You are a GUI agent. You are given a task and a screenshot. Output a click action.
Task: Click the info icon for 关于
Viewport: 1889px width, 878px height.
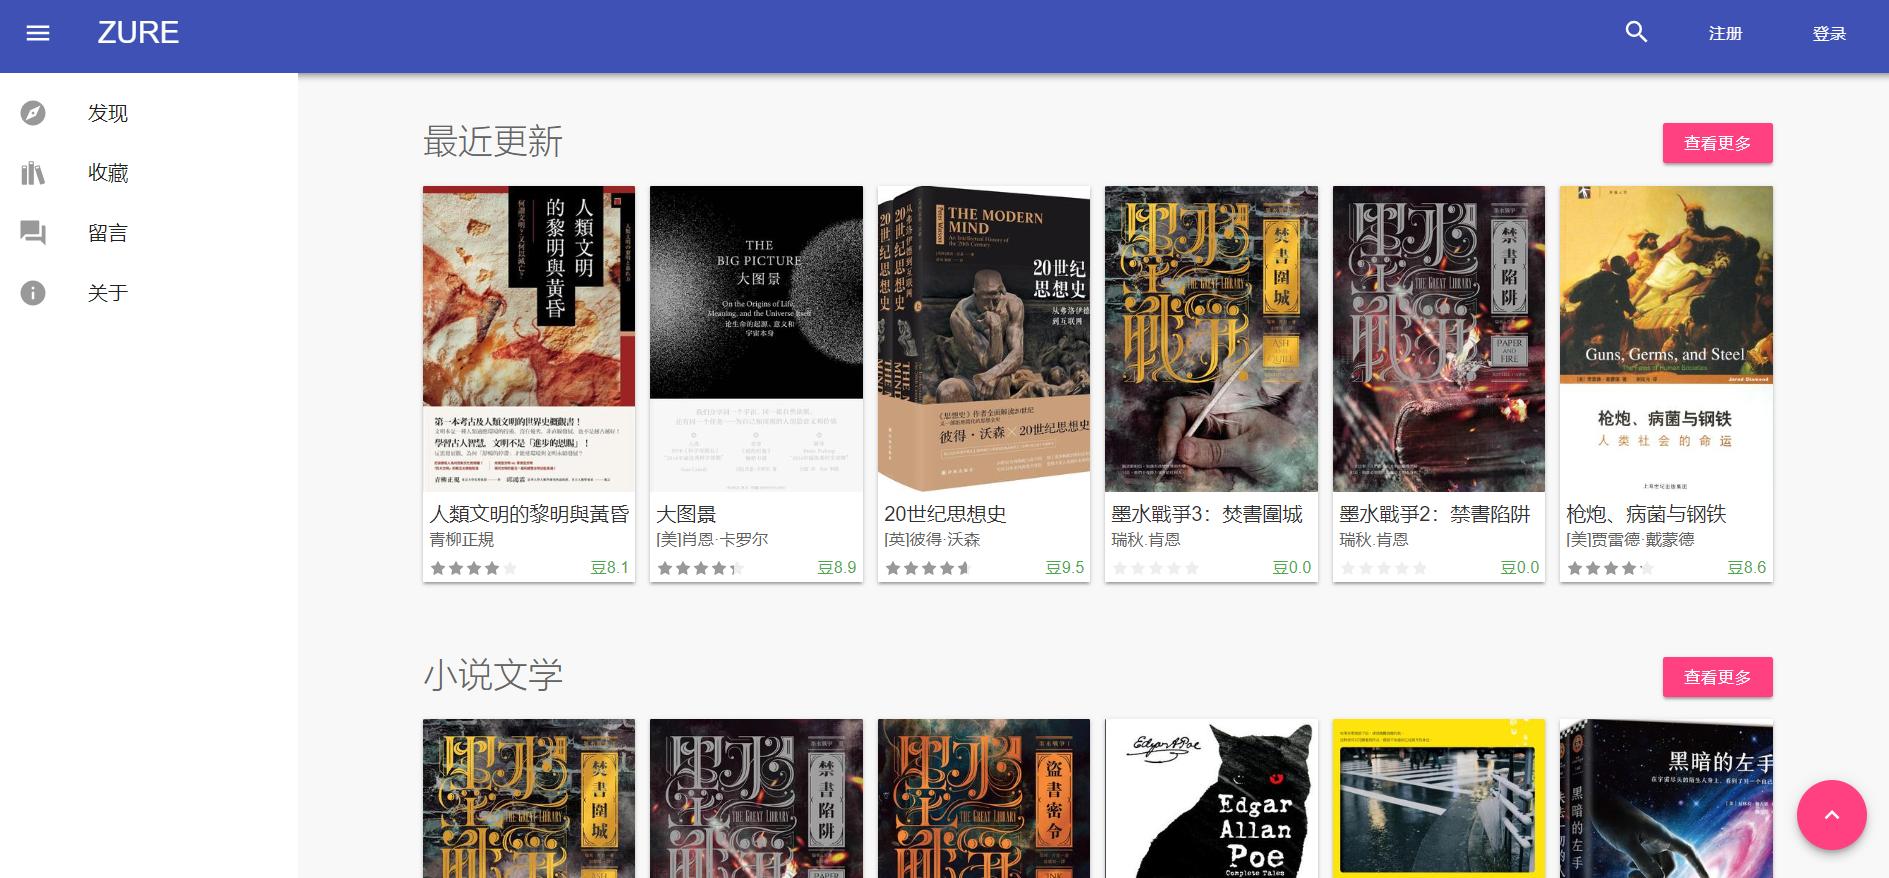33,293
